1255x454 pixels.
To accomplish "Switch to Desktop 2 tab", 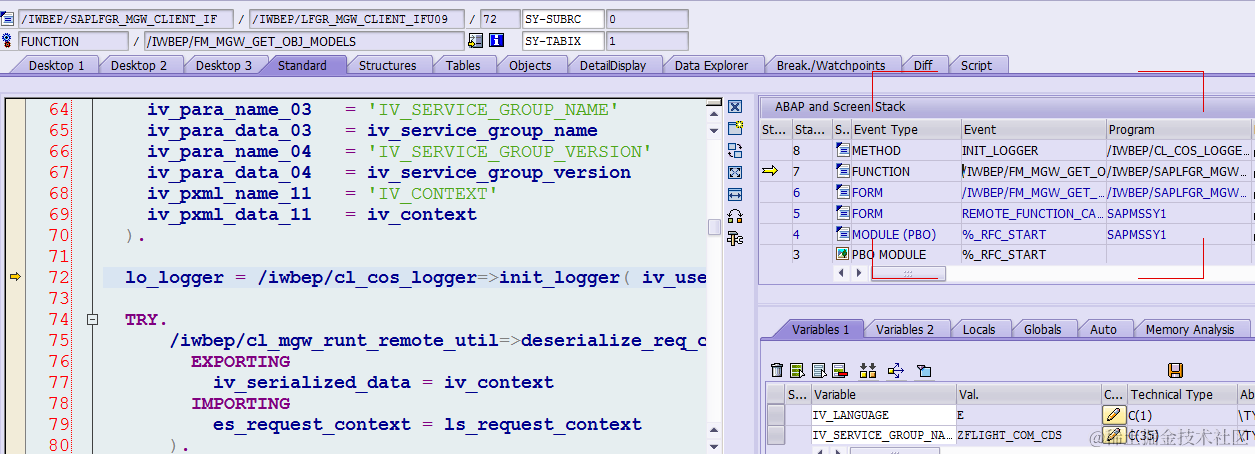I will 139,65.
